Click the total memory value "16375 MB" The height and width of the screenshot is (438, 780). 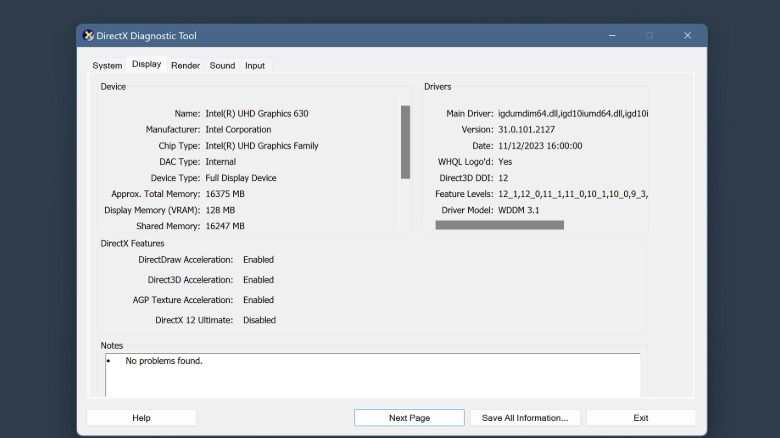click(x=225, y=194)
